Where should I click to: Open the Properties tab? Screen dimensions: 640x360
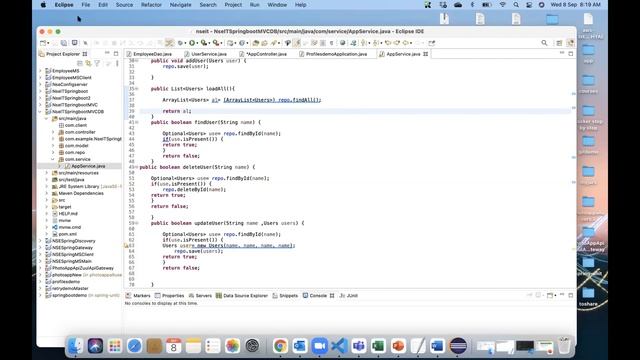click(169, 296)
